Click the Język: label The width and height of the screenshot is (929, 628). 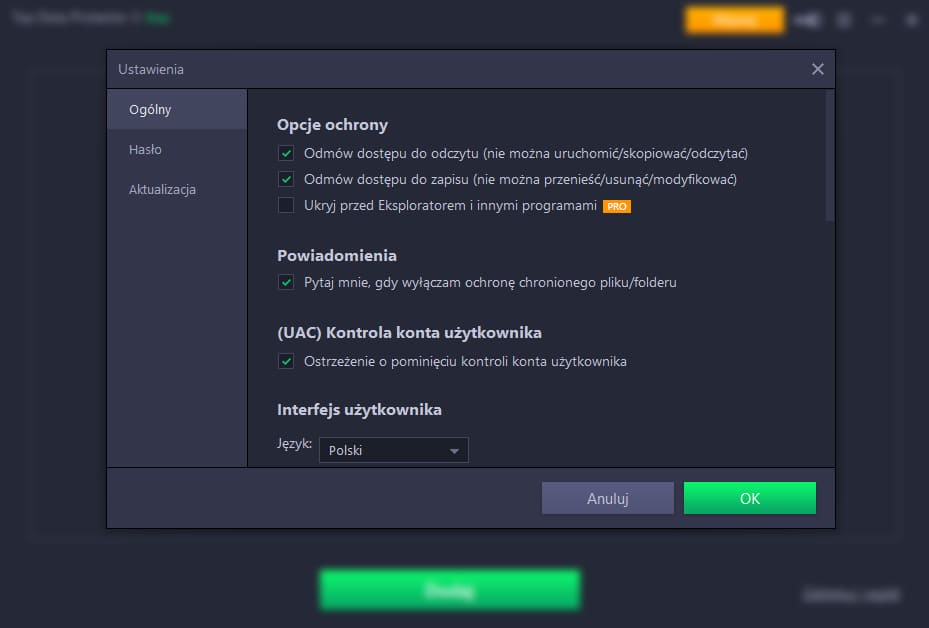coord(294,444)
